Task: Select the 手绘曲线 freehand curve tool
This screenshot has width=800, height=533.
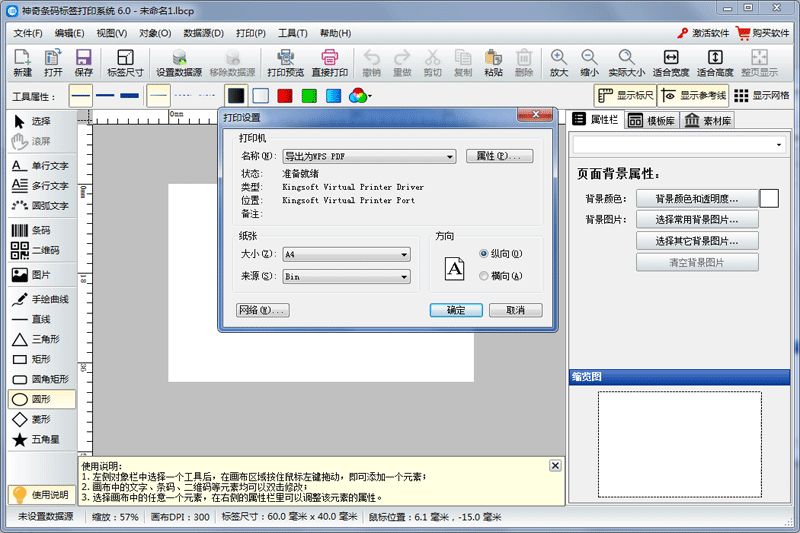Action: click(x=40, y=299)
